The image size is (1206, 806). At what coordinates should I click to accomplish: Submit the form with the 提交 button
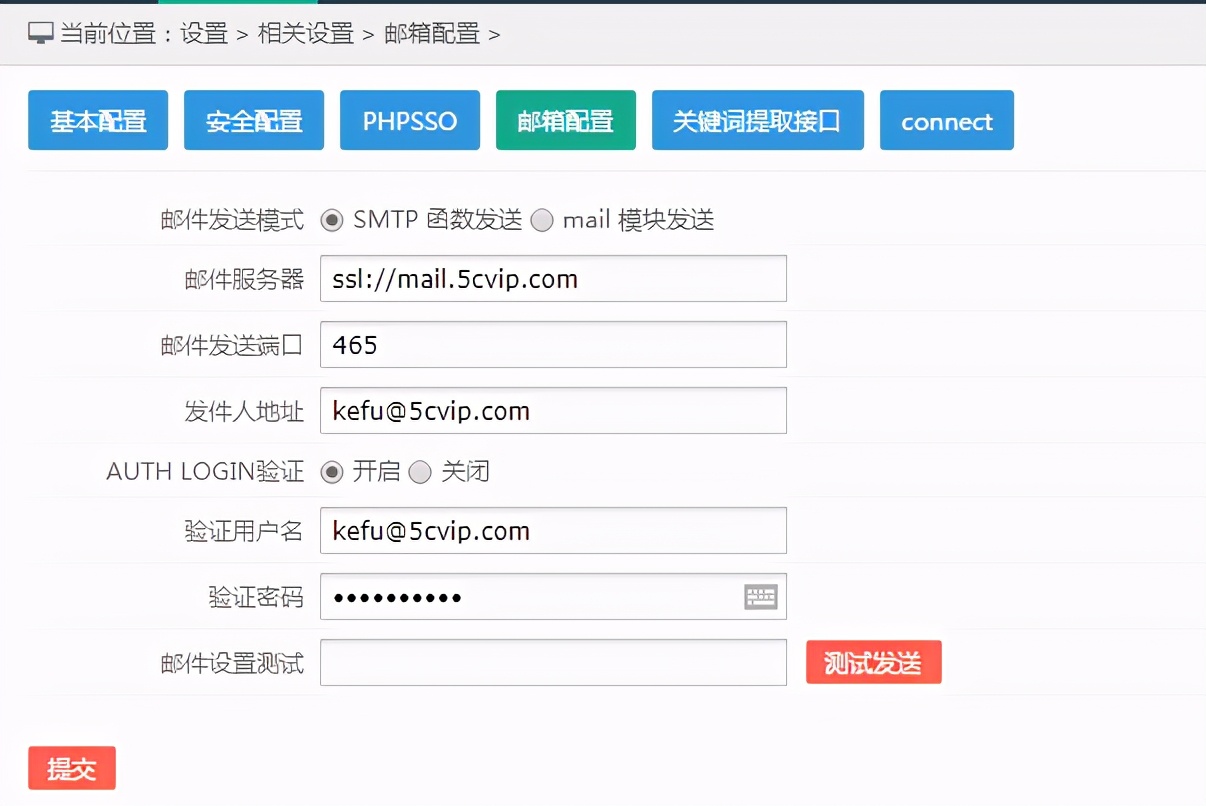[x=71, y=768]
